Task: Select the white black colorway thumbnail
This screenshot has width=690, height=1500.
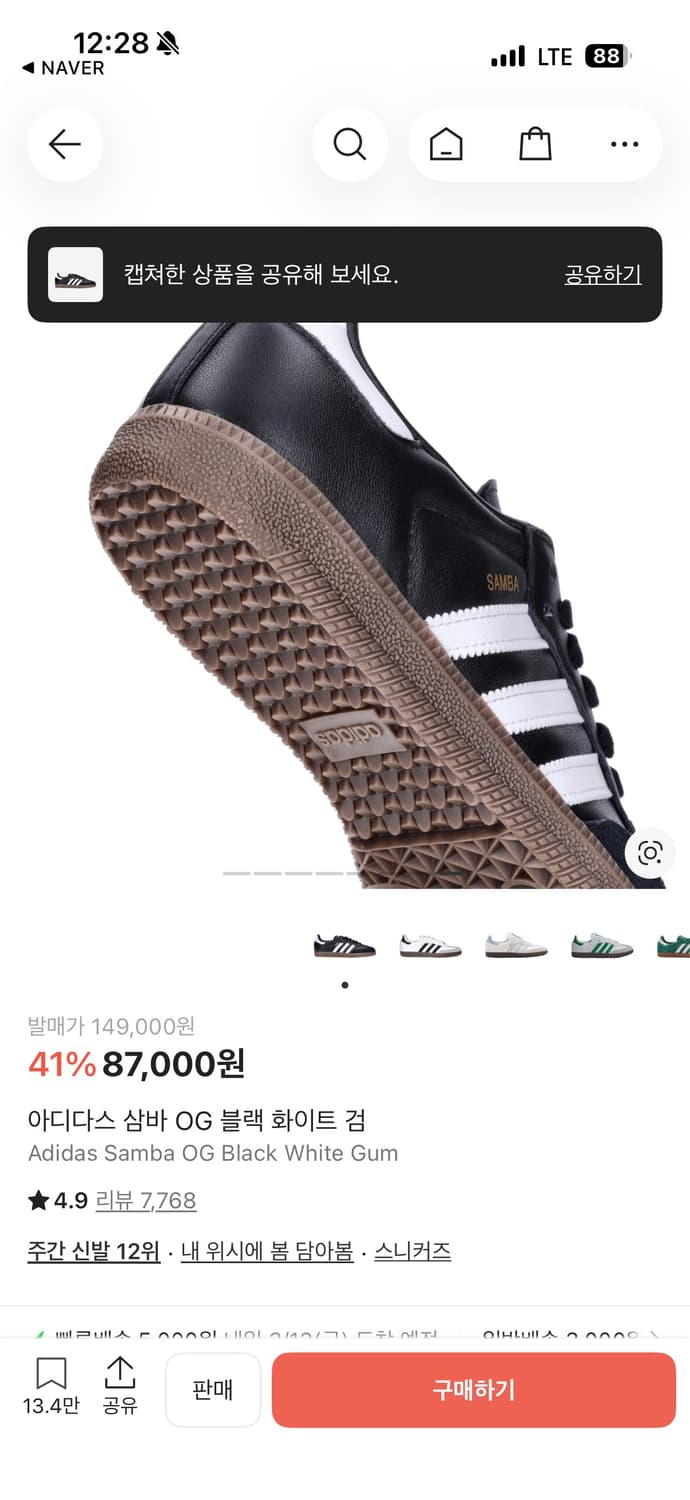Action: coord(430,945)
